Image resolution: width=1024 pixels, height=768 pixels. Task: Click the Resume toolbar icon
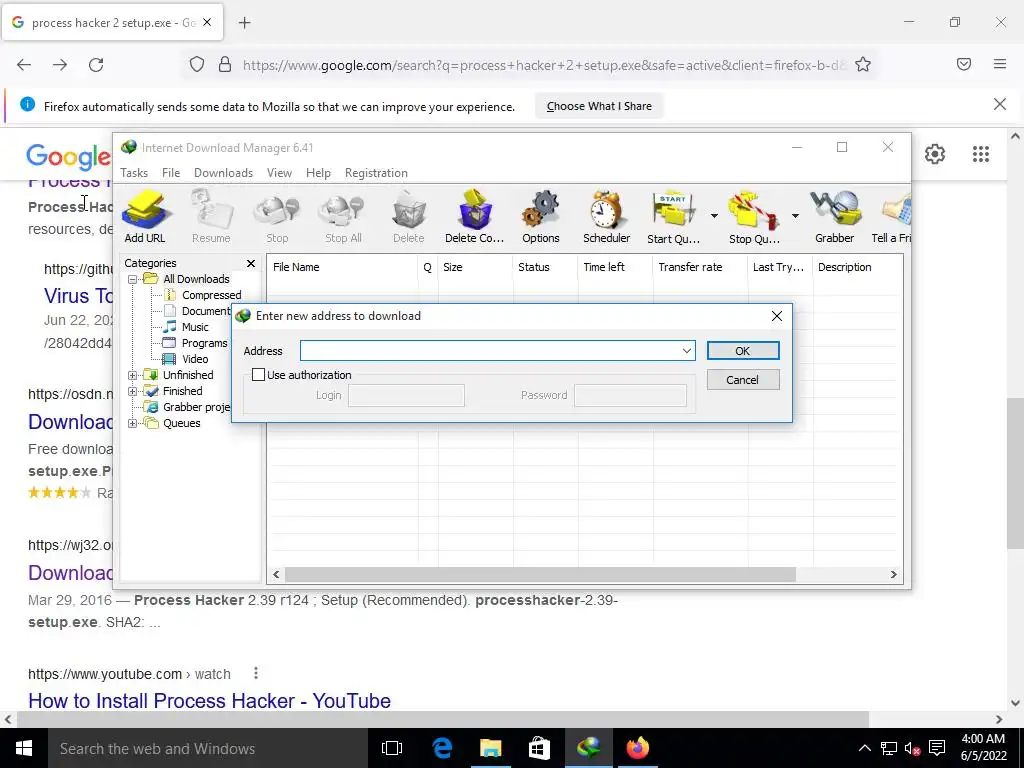tap(211, 217)
